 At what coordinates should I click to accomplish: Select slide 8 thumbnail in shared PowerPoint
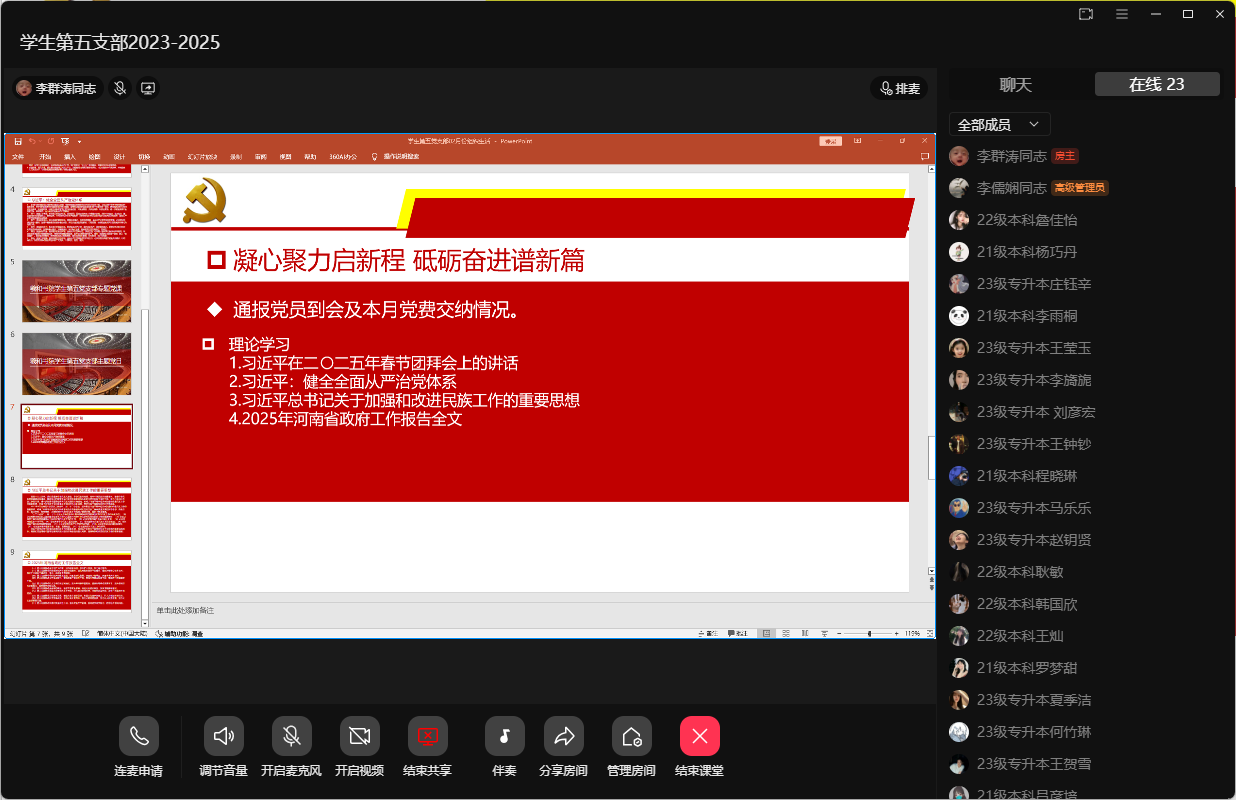(77, 509)
